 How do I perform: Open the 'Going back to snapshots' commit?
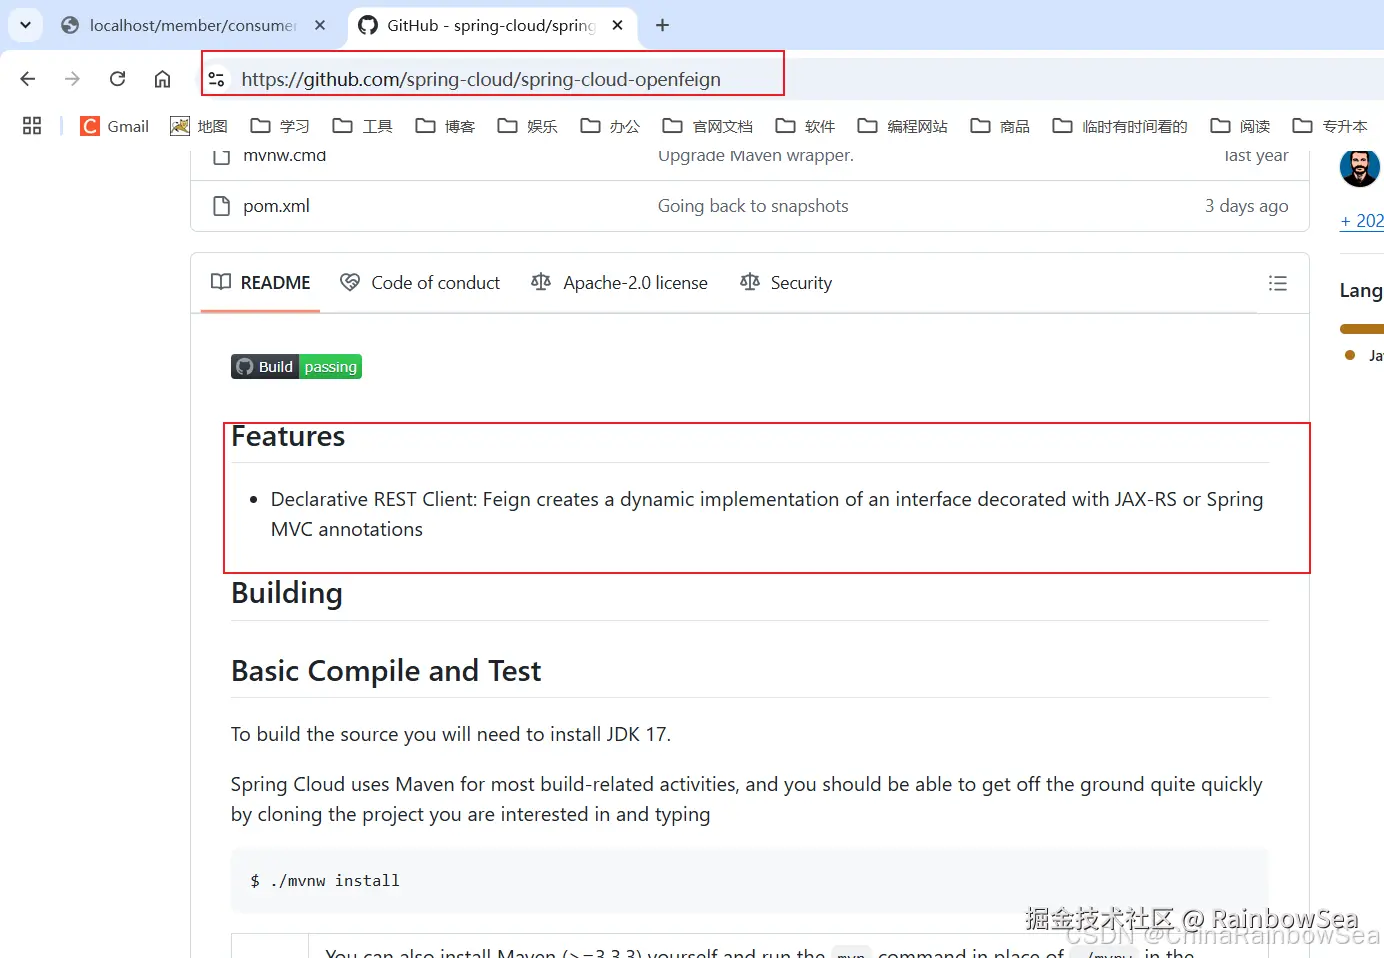pos(753,206)
